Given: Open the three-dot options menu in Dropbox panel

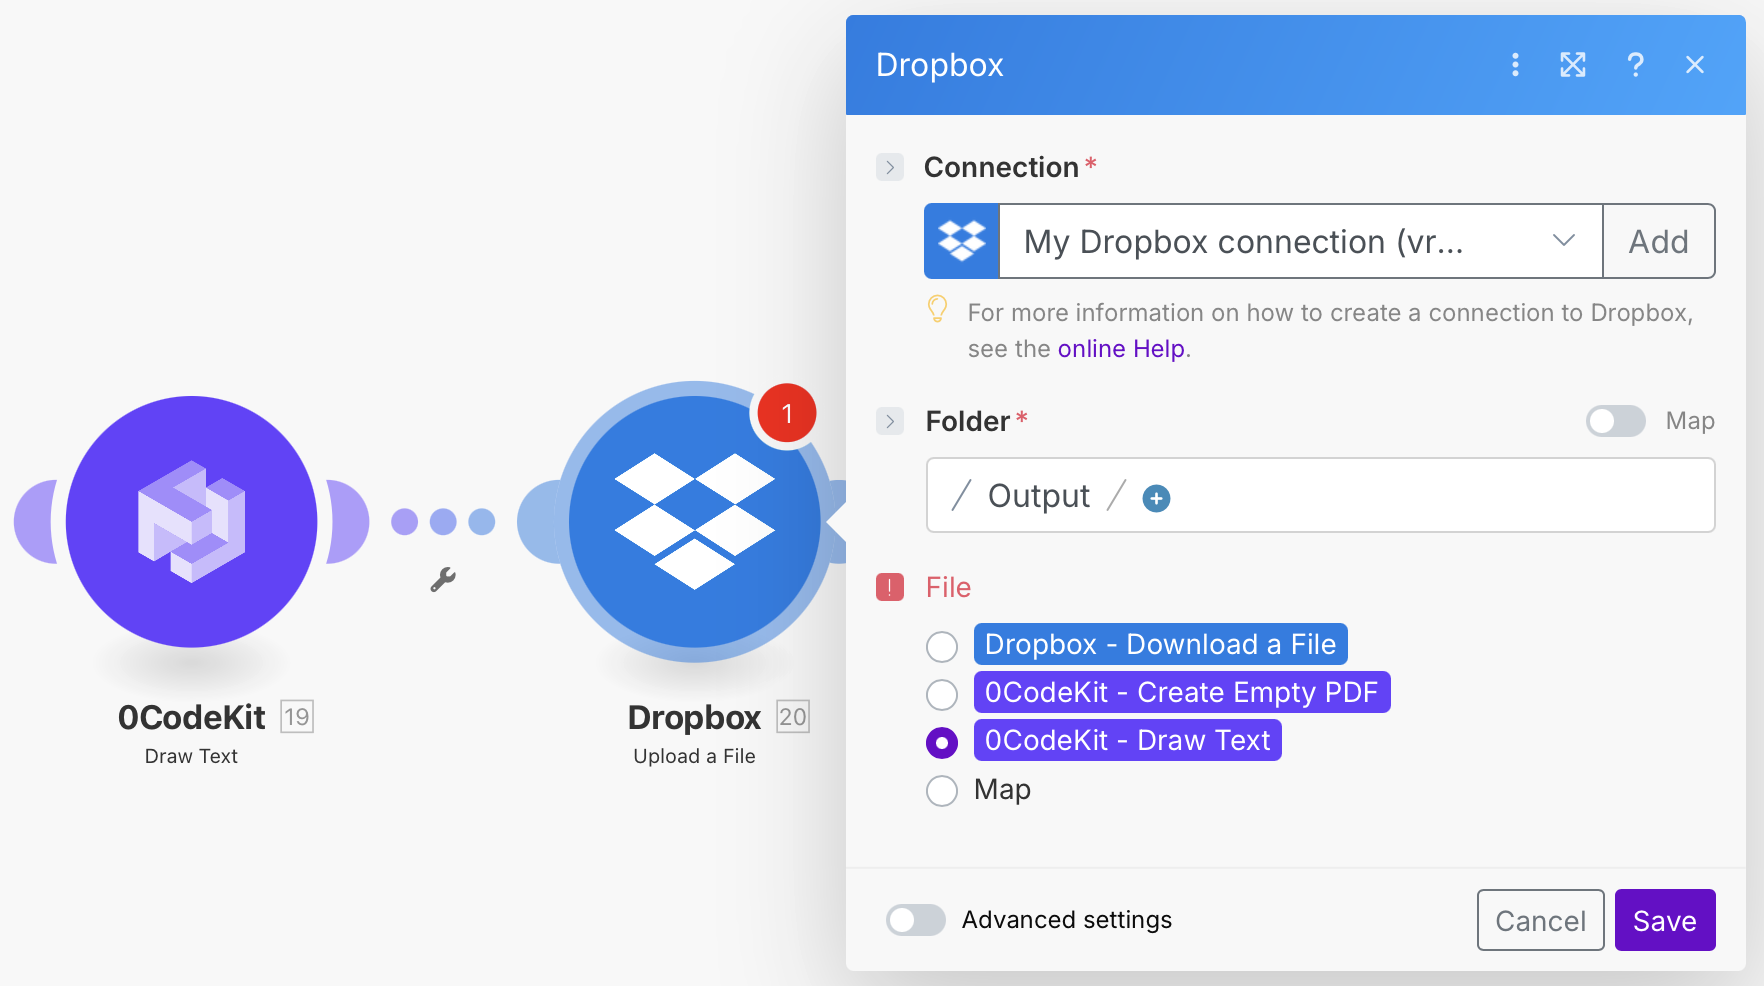Looking at the screenshot, I should (1515, 65).
